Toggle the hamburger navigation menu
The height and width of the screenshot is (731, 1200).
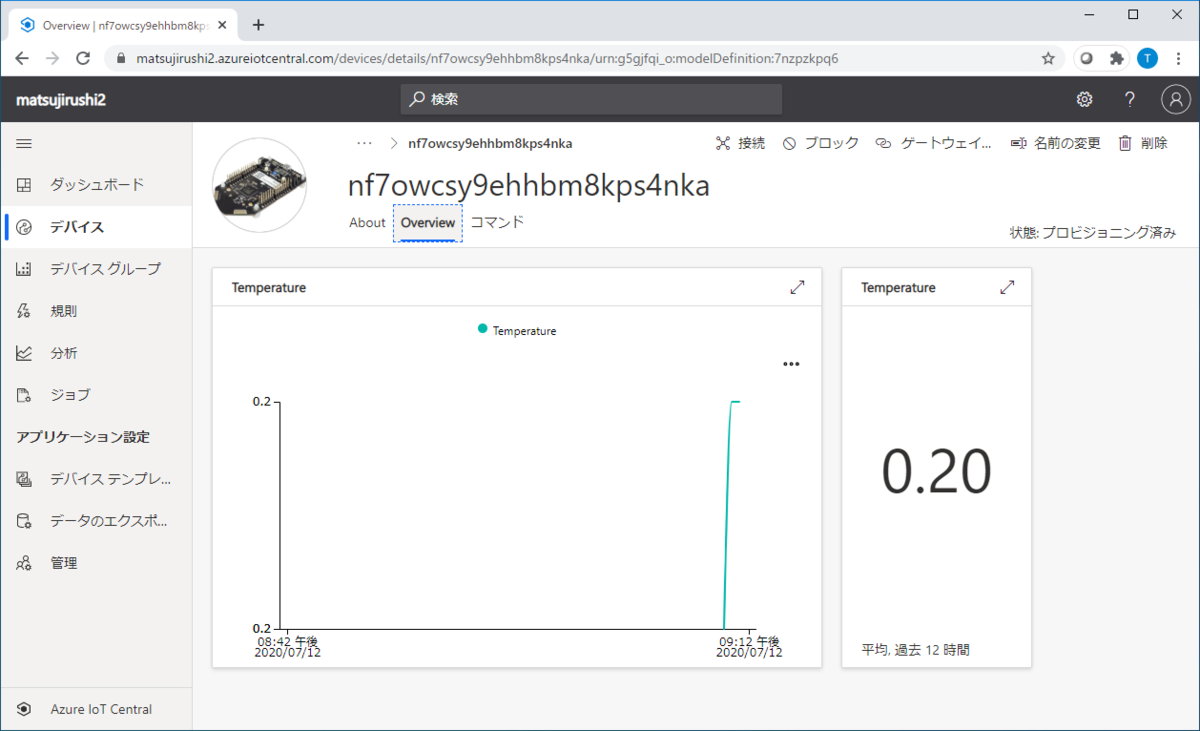coord(24,143)
